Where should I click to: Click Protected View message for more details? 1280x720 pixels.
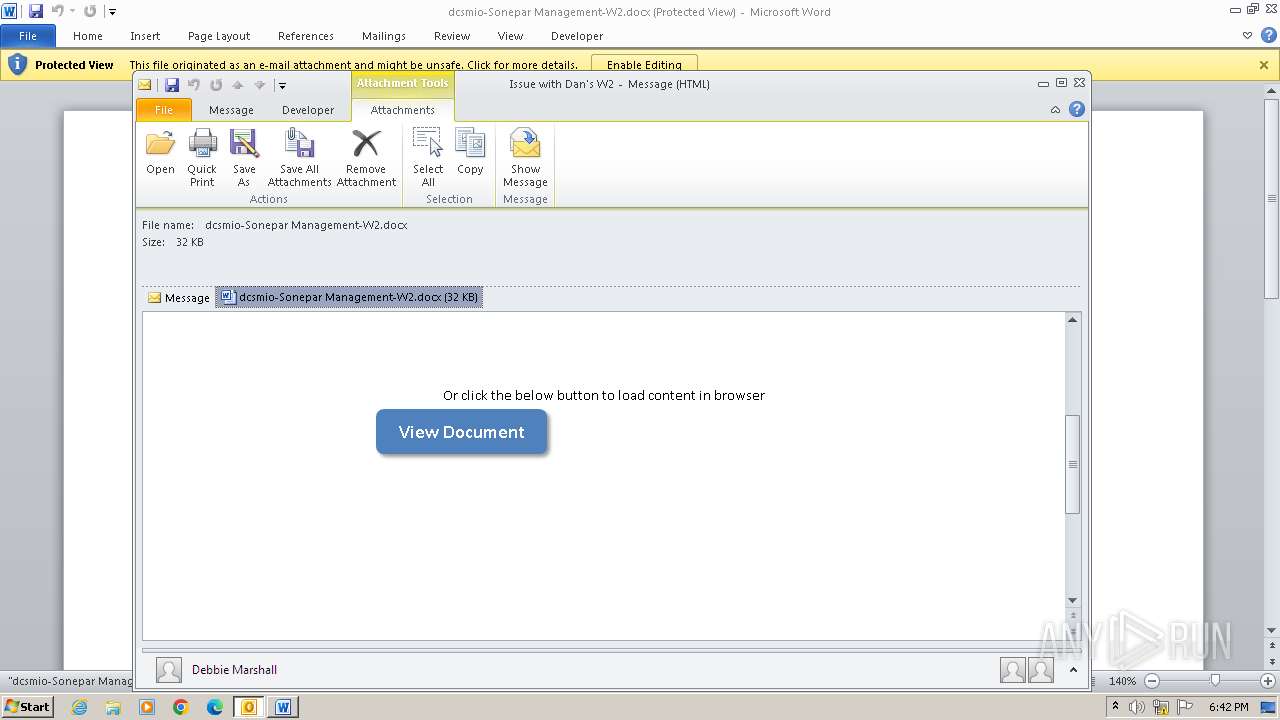click(x=354, y=65)
